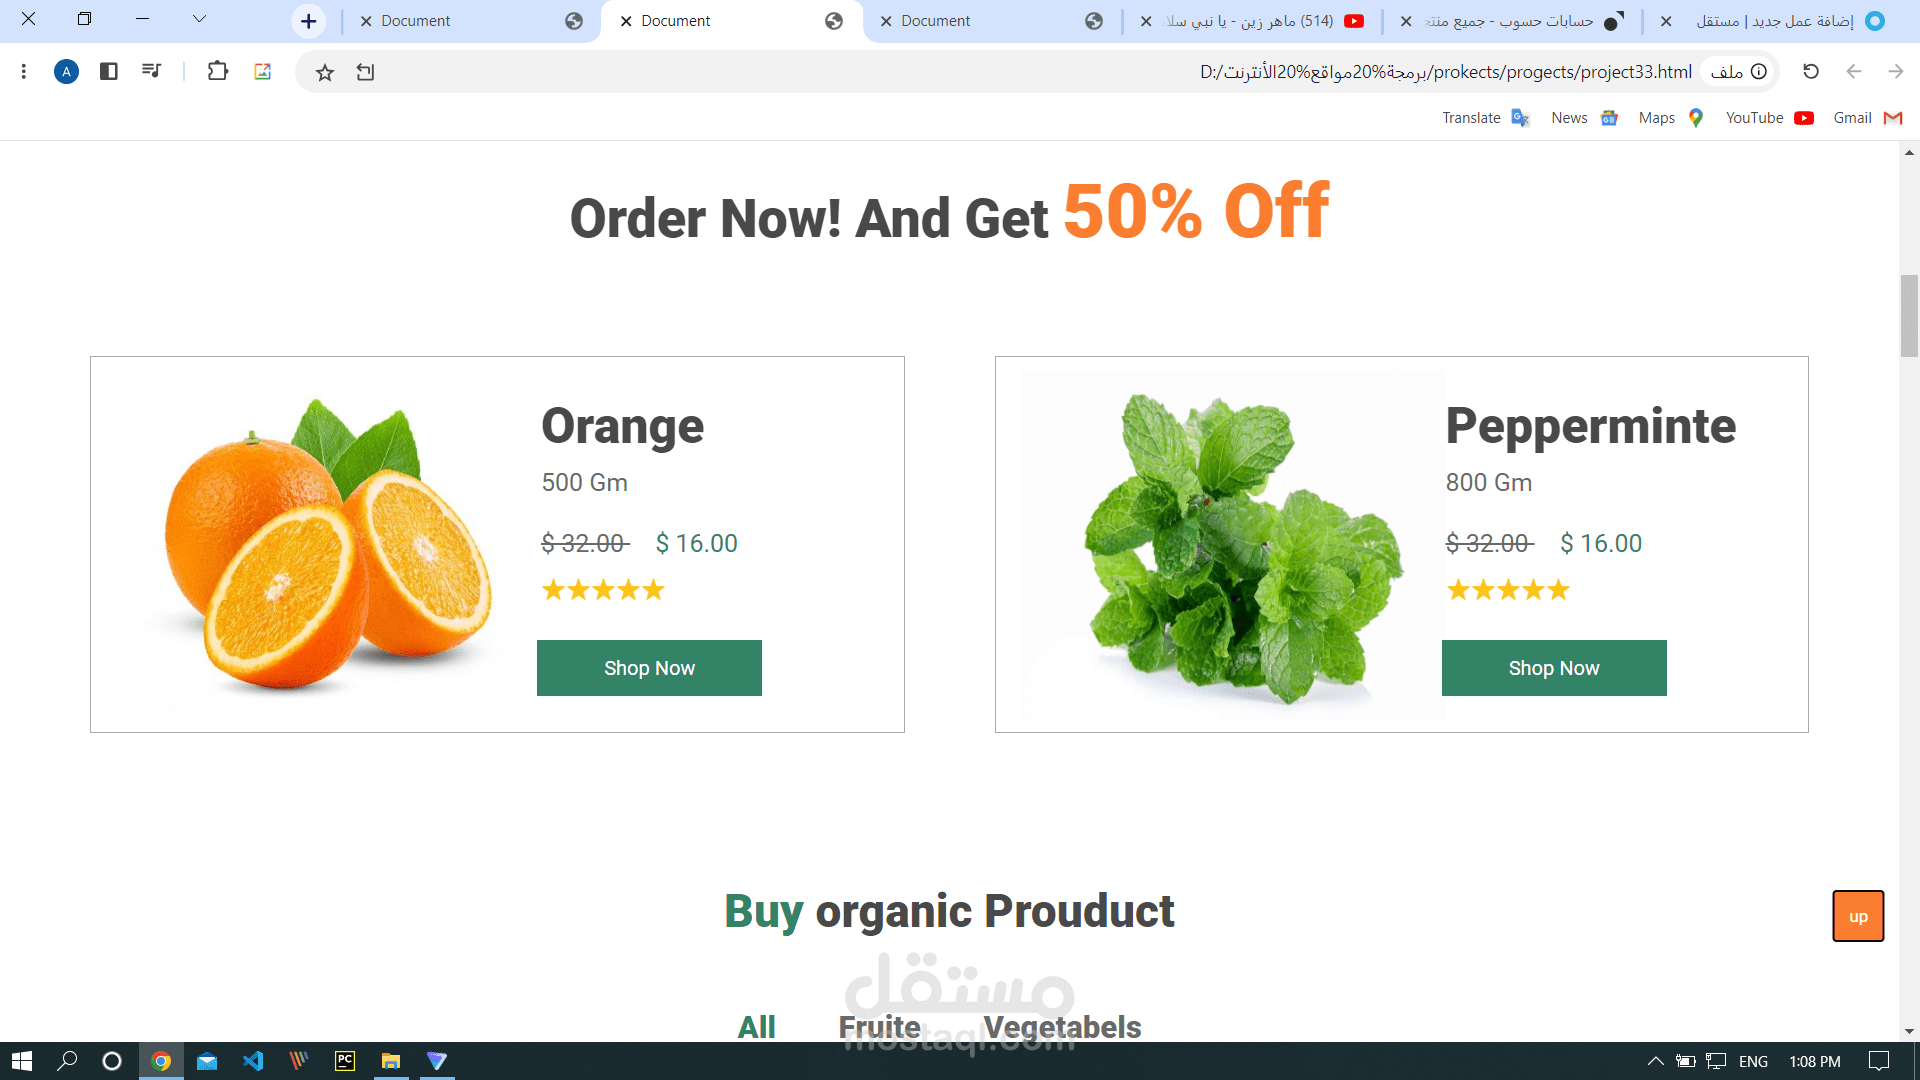The width and height of the screenshot is (1920, 1080).
Task: Click Shop Now for Orange
Action: [x=649, y=668]
